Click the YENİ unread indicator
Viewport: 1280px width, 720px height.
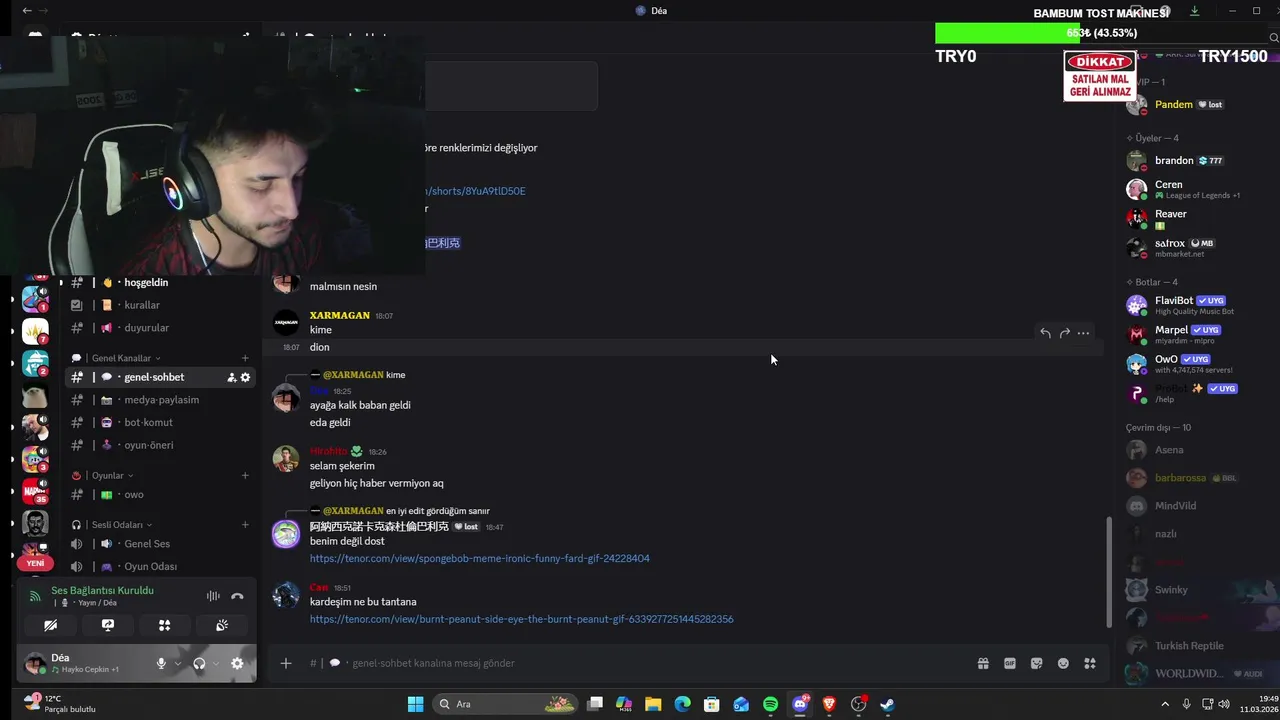pos(36,563)
